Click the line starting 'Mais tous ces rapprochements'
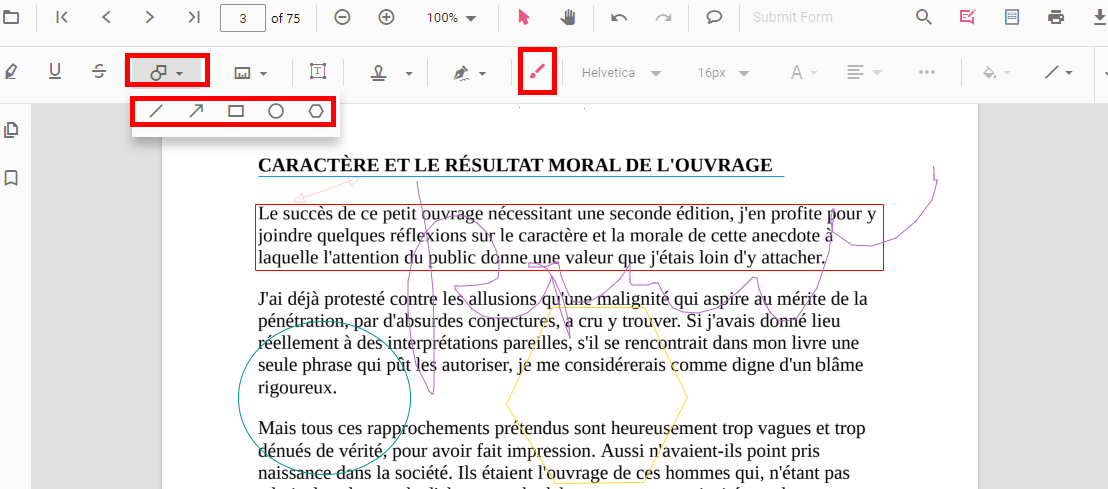1108x489 pixels. click(562, 429)
